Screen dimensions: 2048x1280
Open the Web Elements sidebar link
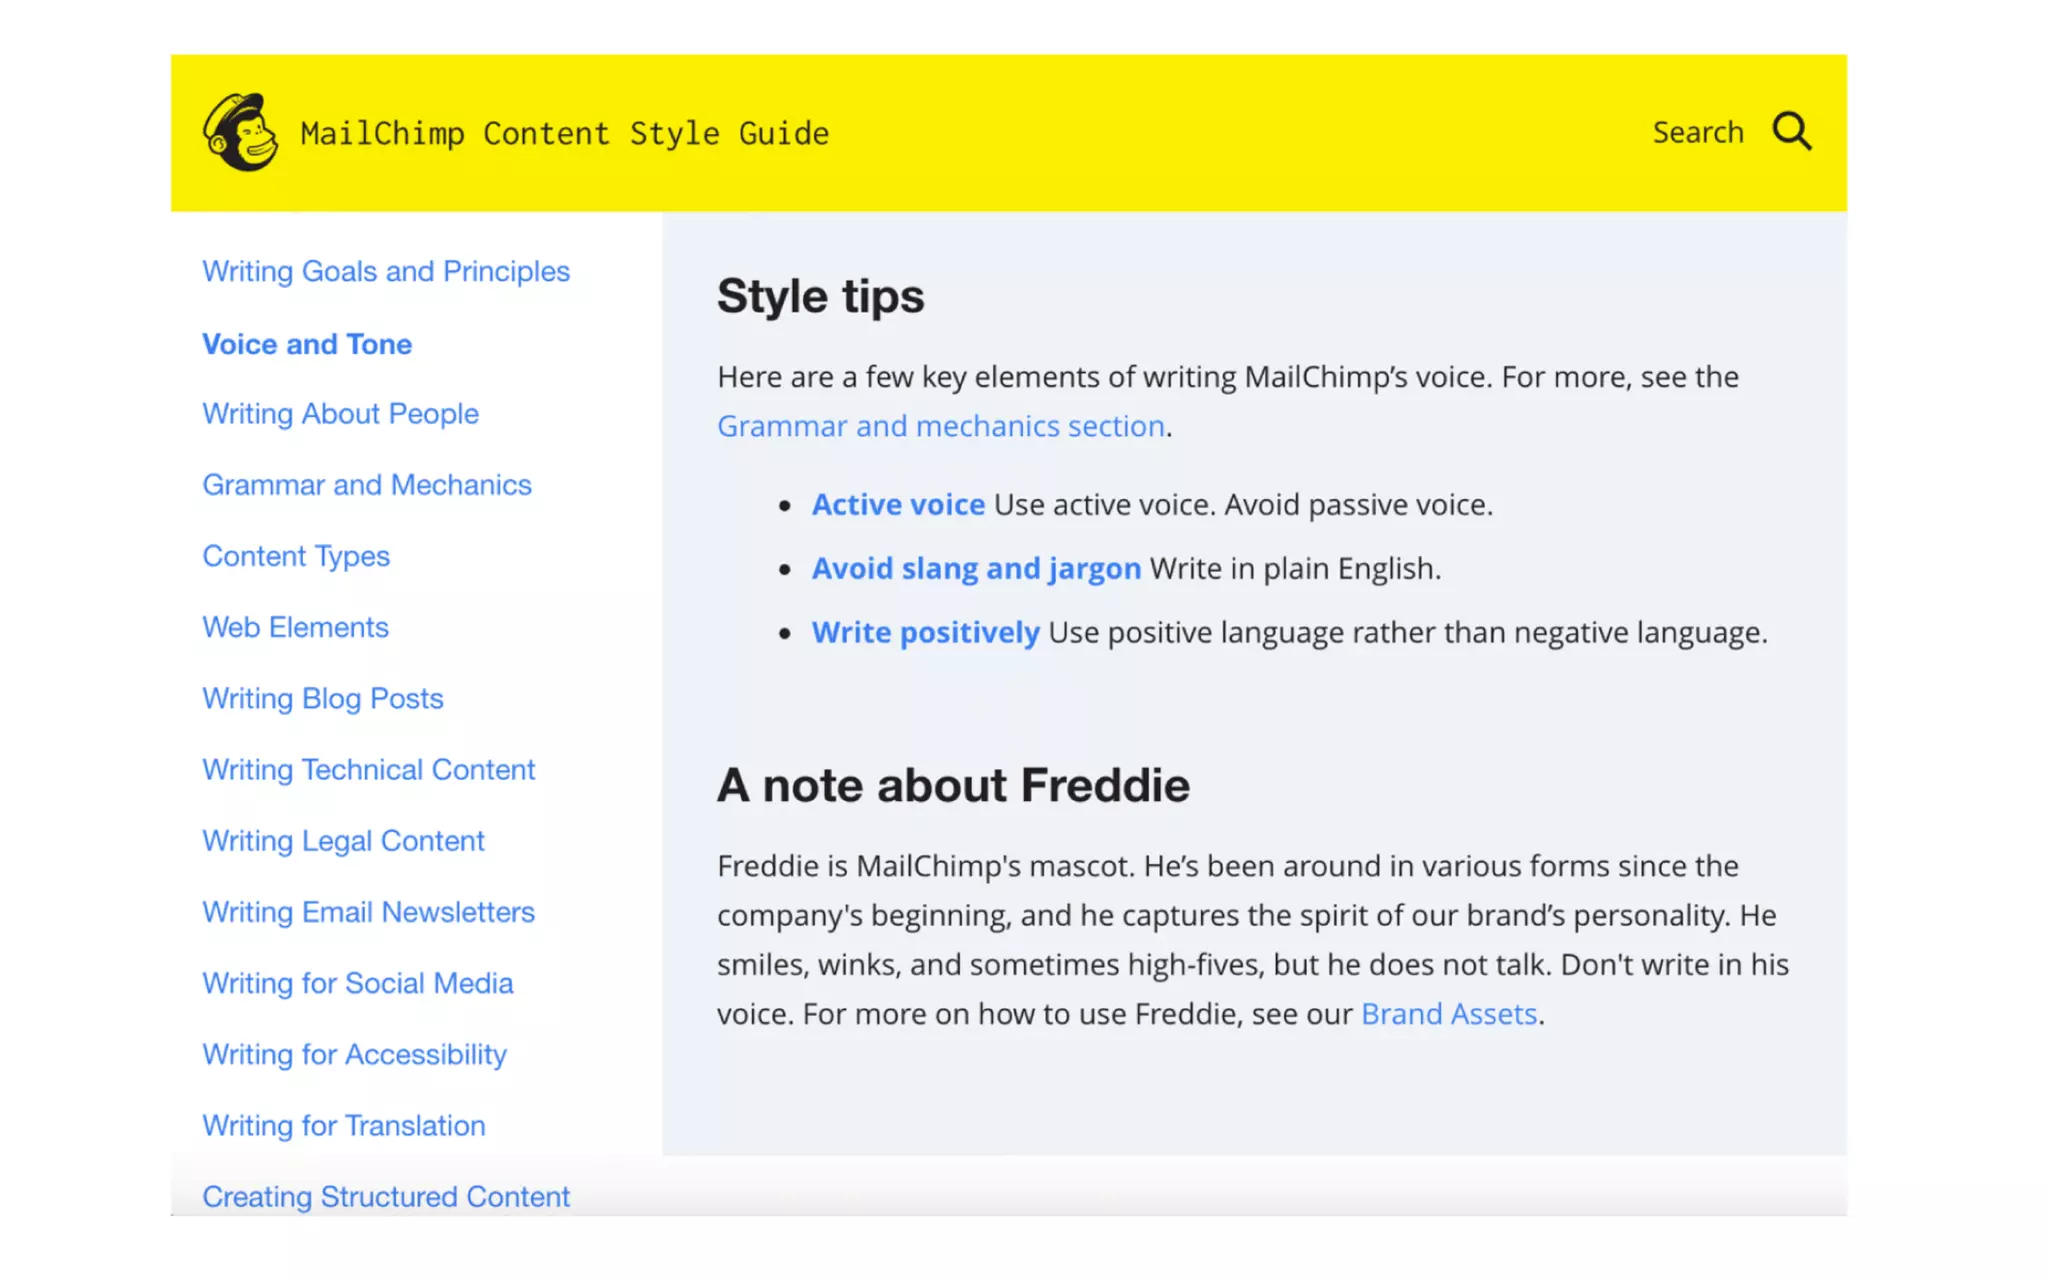pyautogui.click(x=295, y=627)
